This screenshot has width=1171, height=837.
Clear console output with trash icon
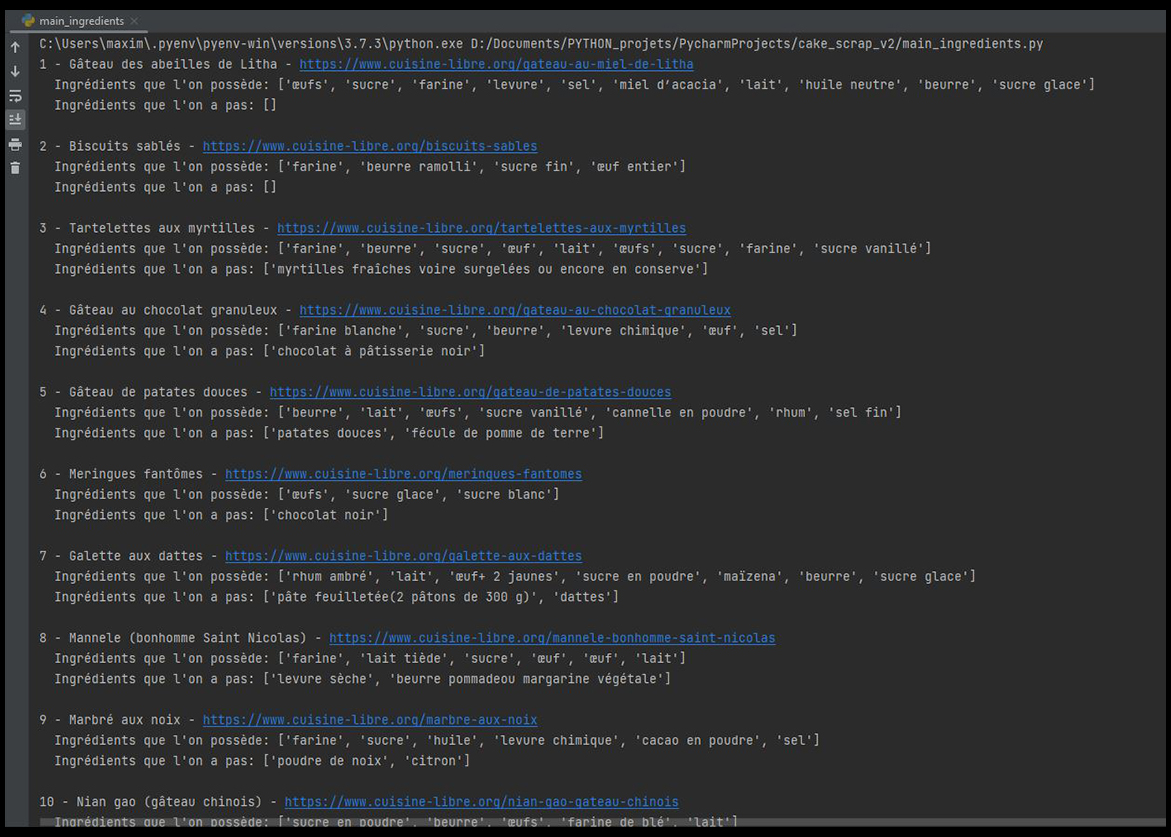[15, 168]
